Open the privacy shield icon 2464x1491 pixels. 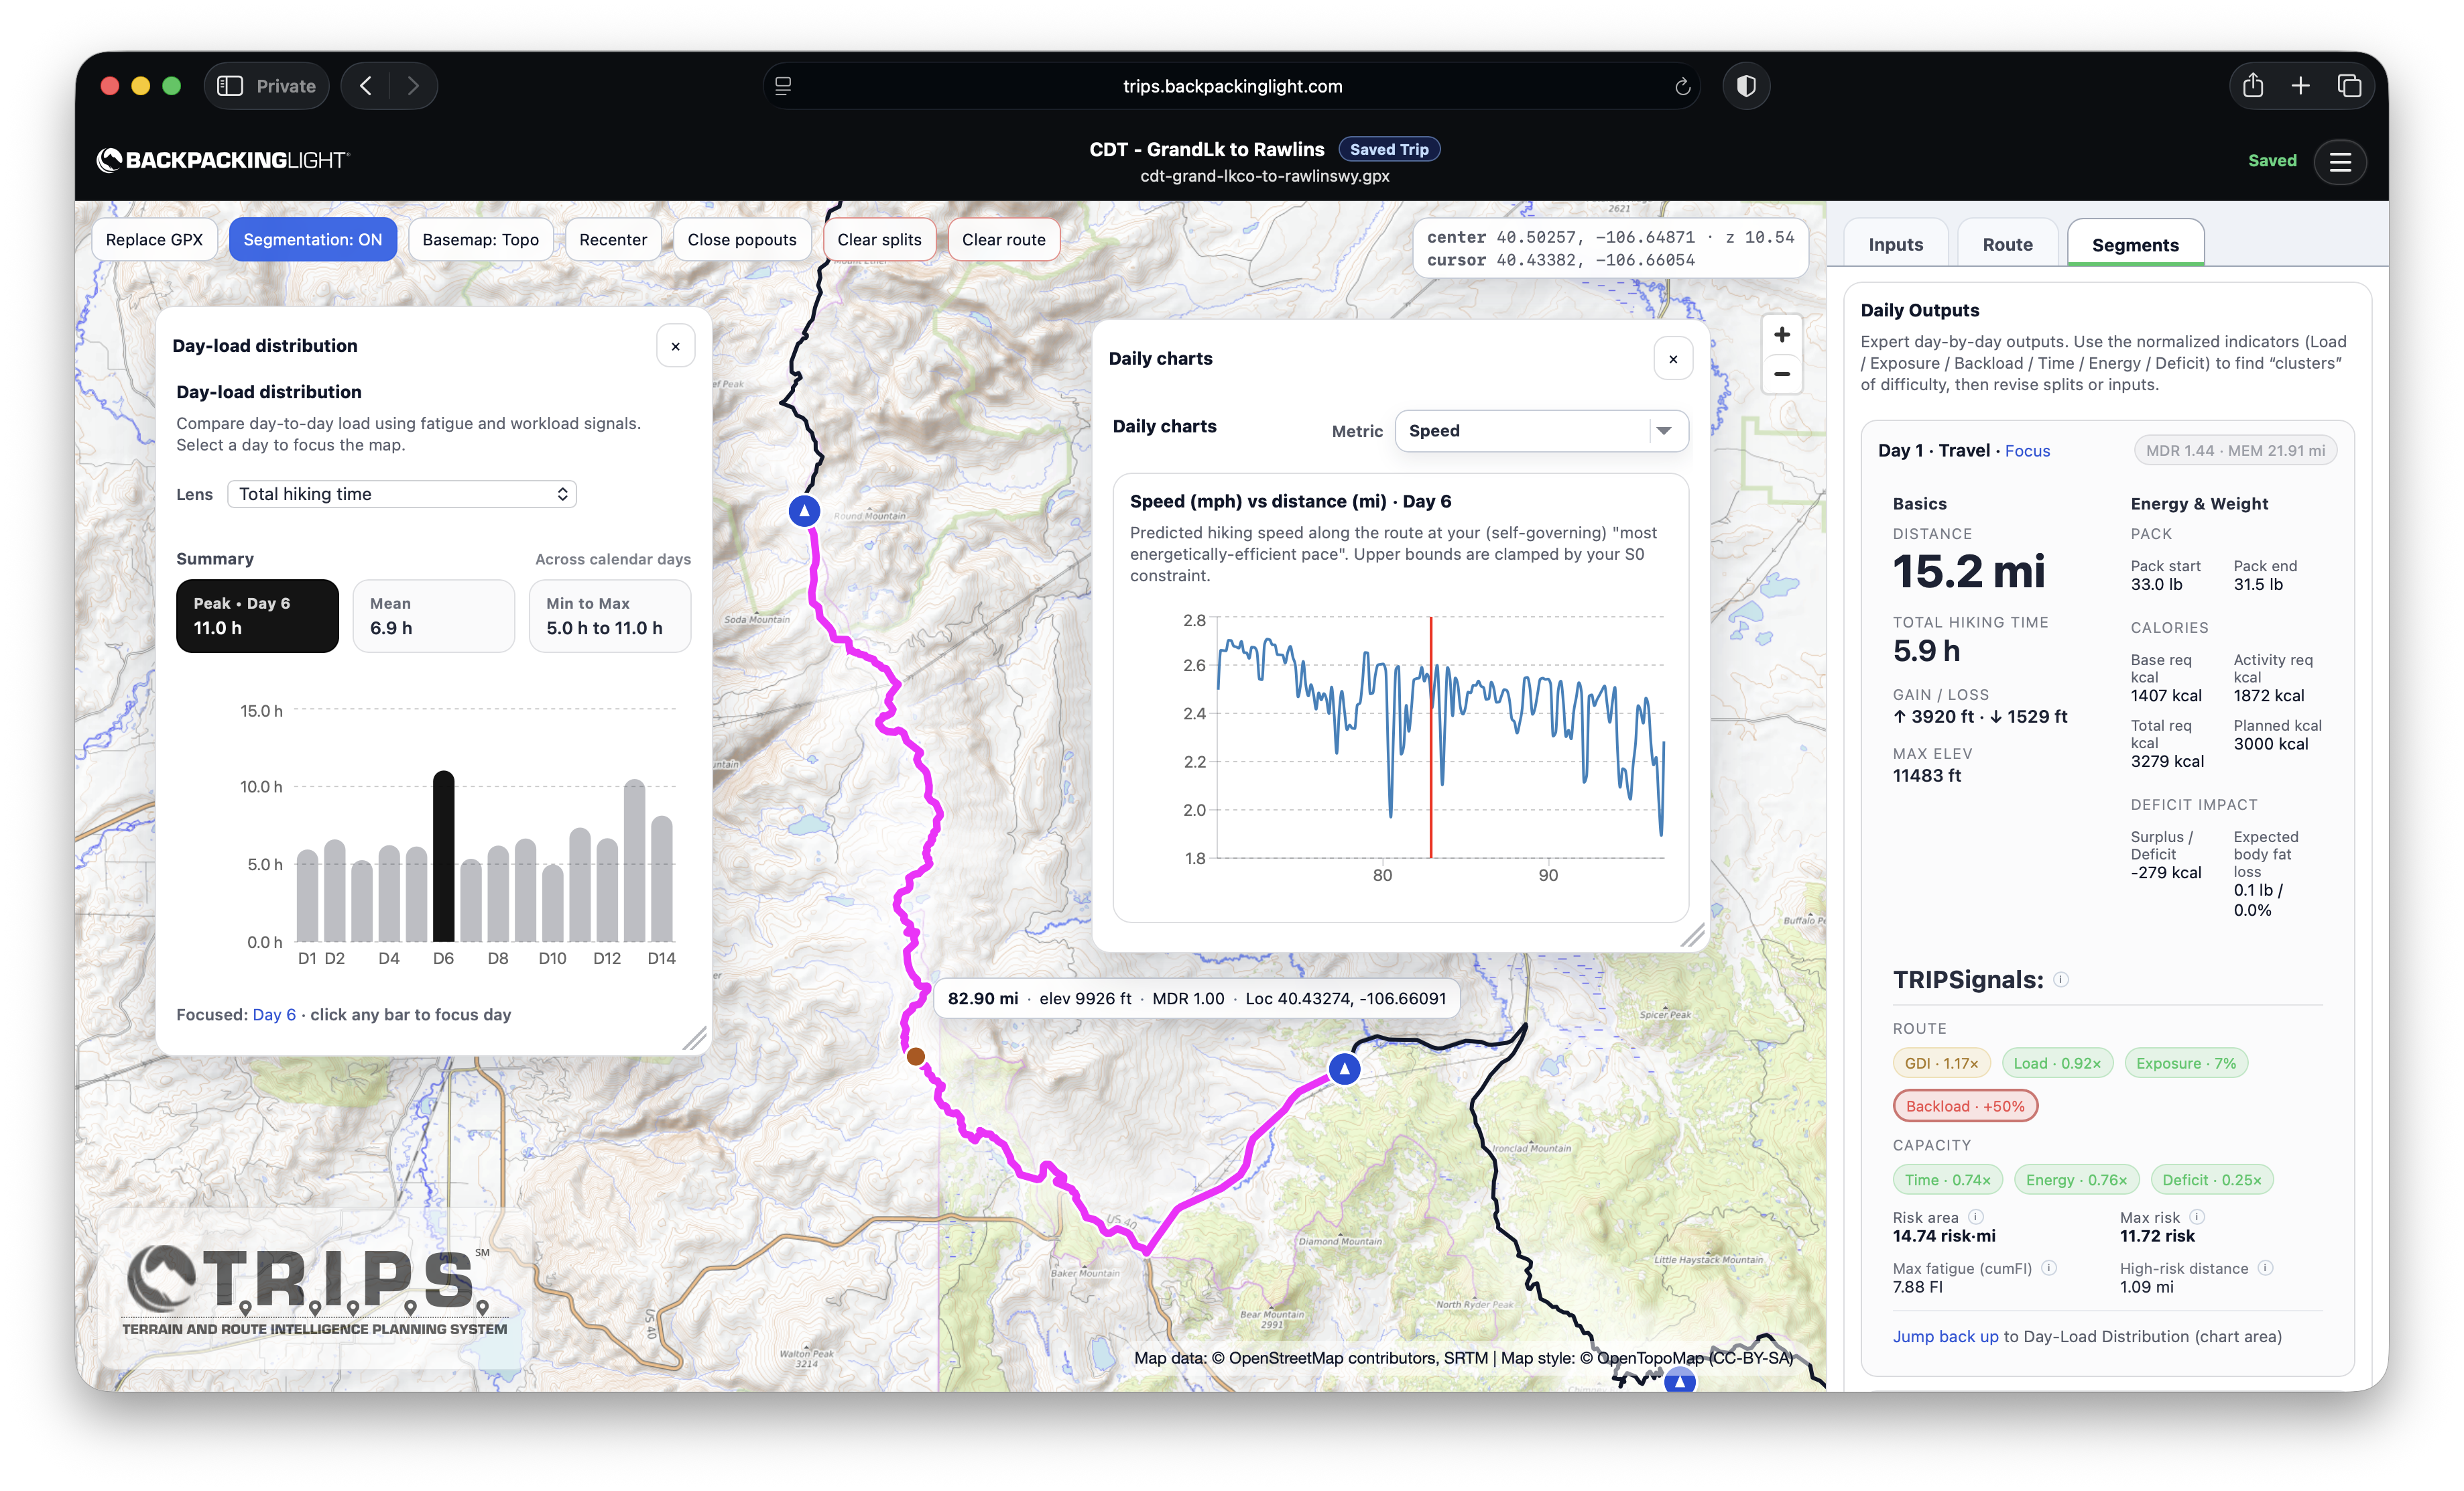coord(1746,86)
